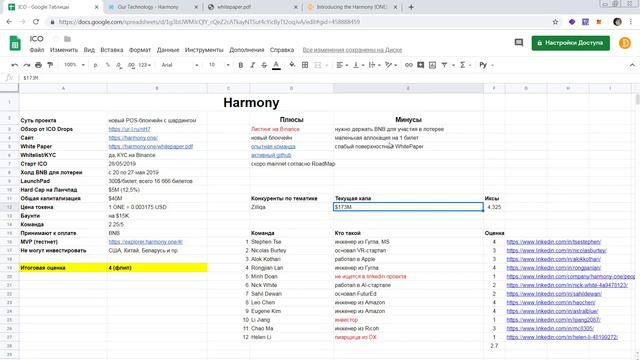Insert a comment from the toolbar

(x=420, y=65)
